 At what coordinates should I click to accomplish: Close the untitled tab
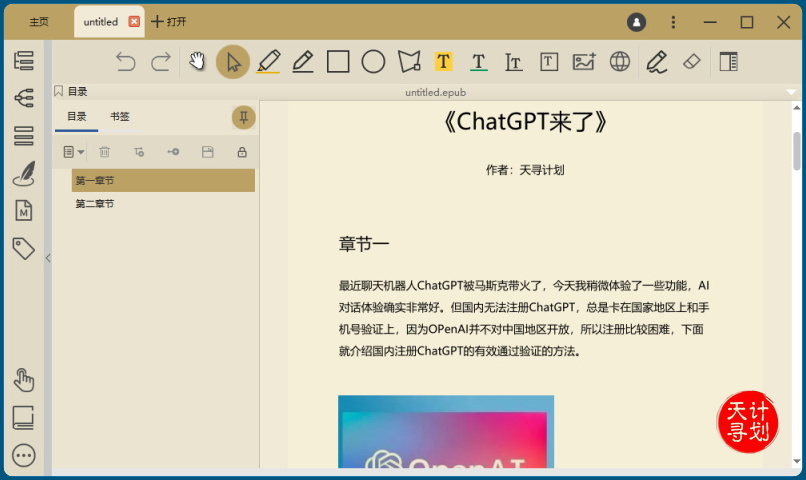[134, 22]
